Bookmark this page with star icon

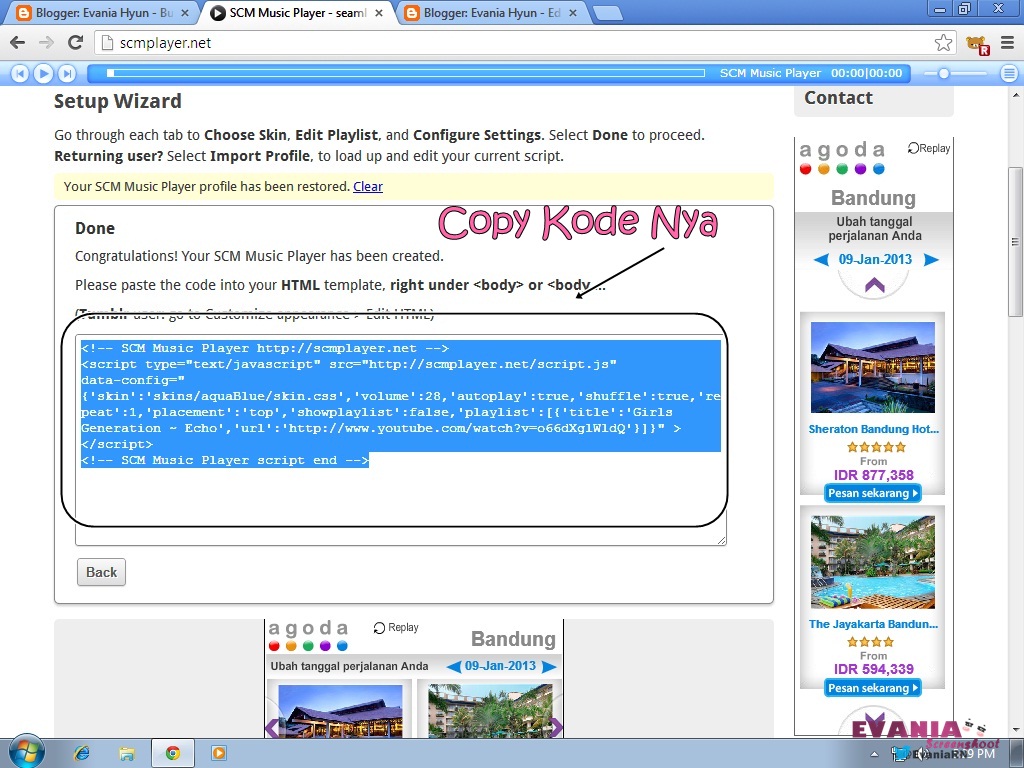coord(943,43)
